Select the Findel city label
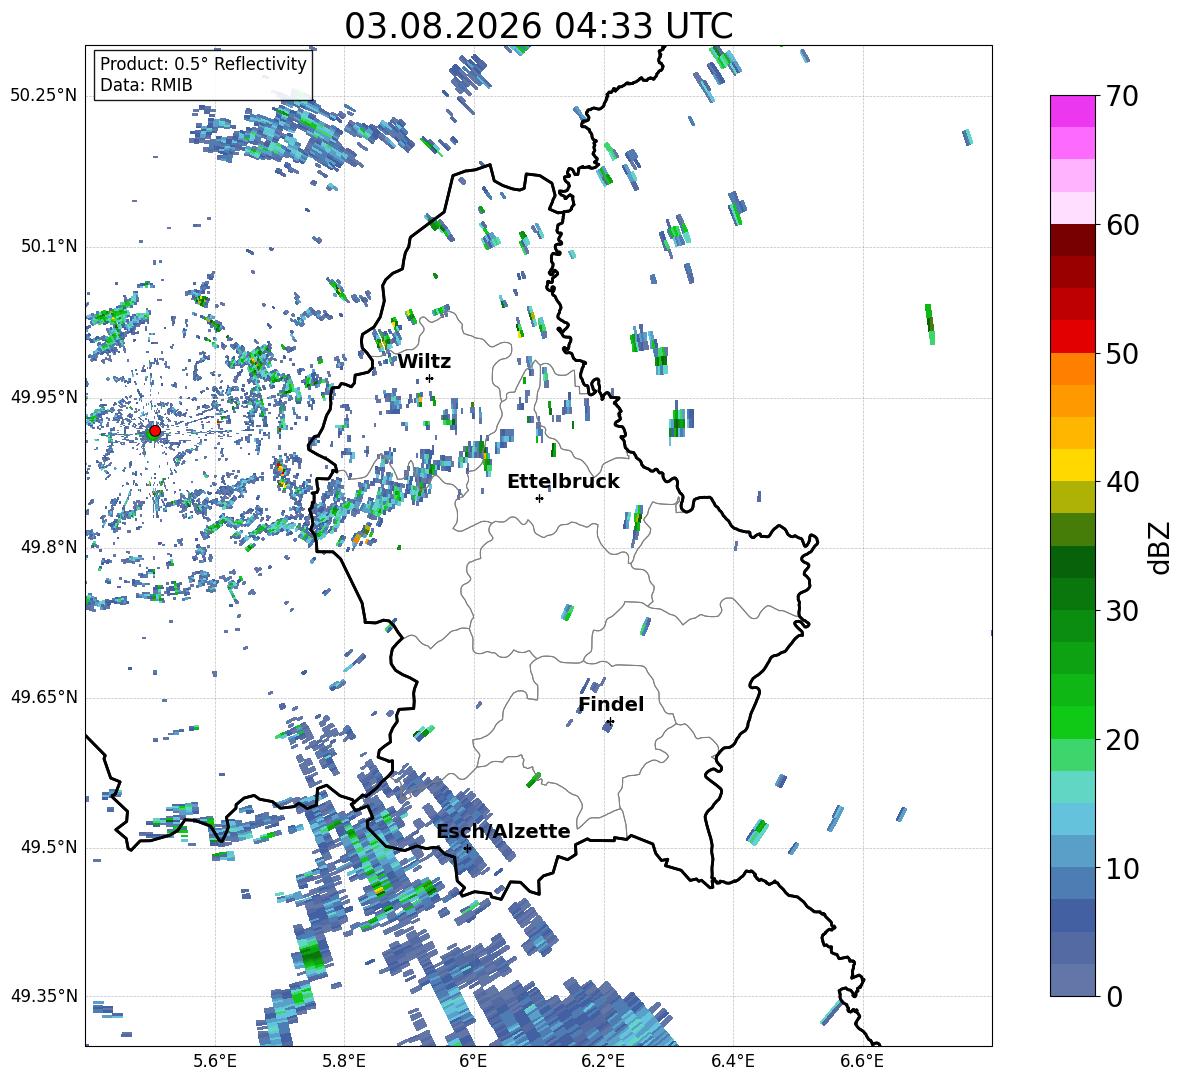This screenshot has width=1184, height=1081. 611,704
